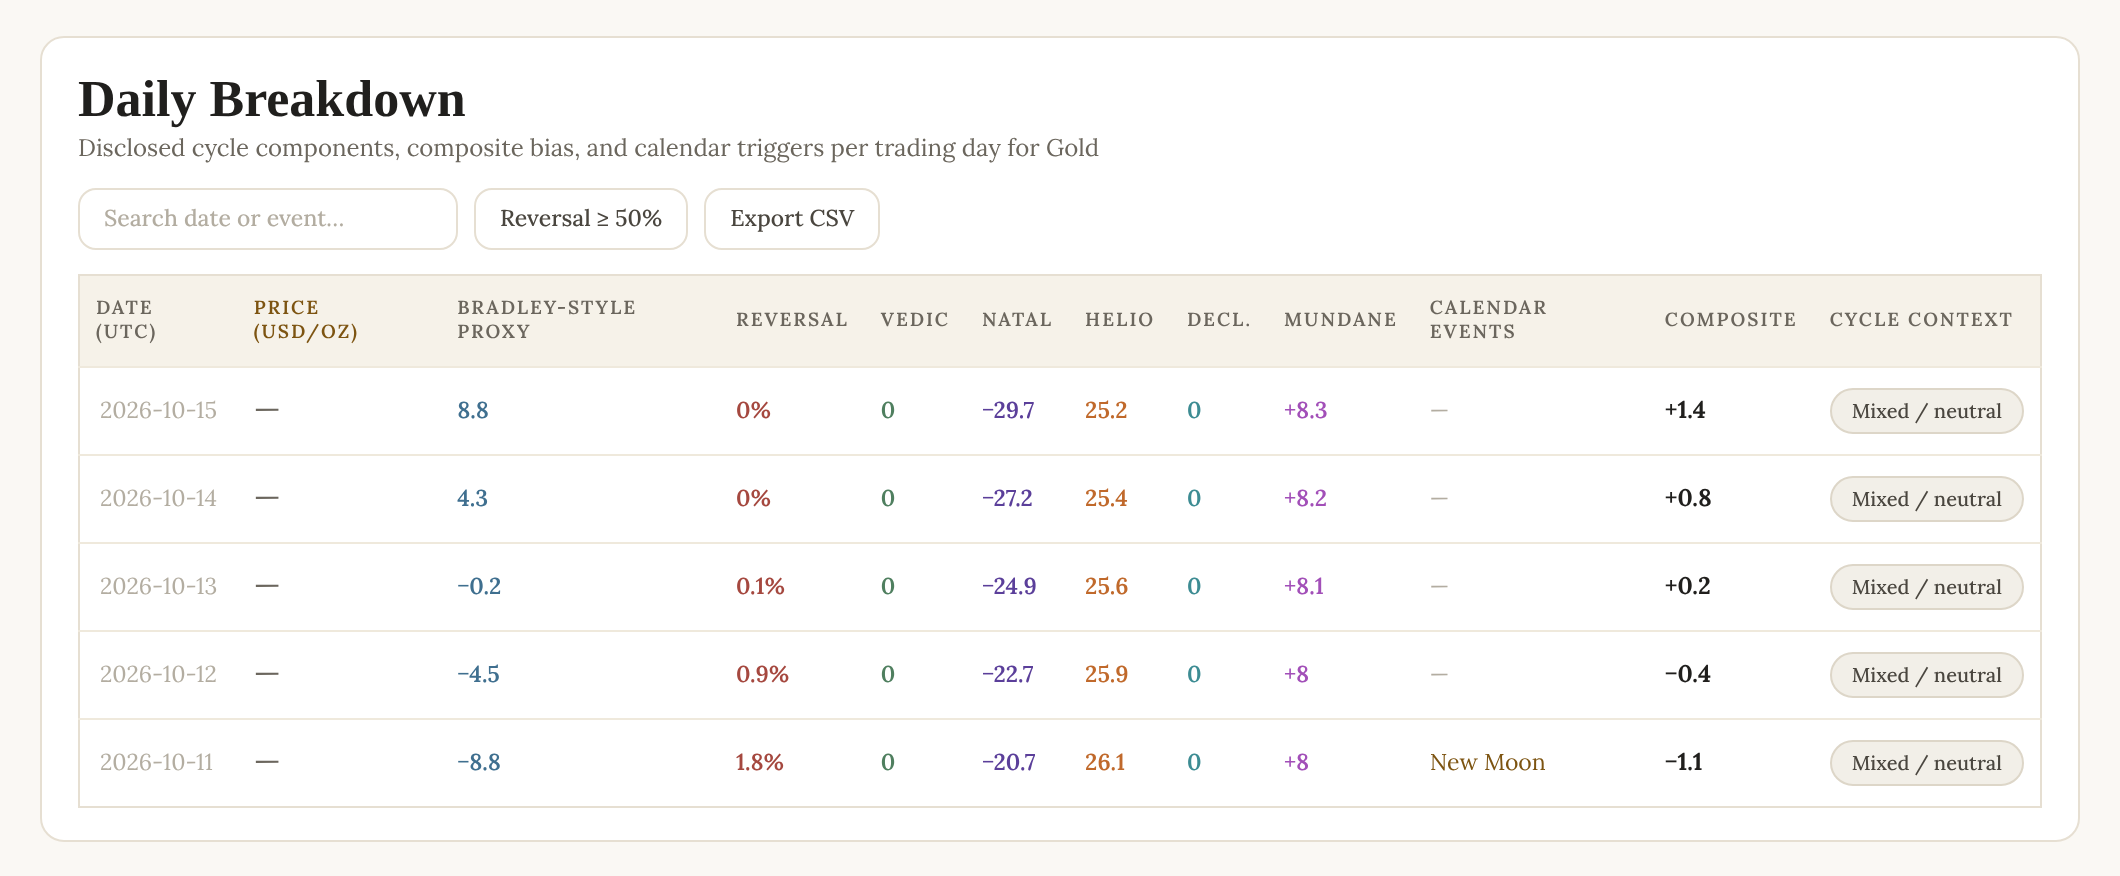This screenshot has width=2120, height=876.
Task: Click the 26.1 helio value
Action: click(1105, 763)
